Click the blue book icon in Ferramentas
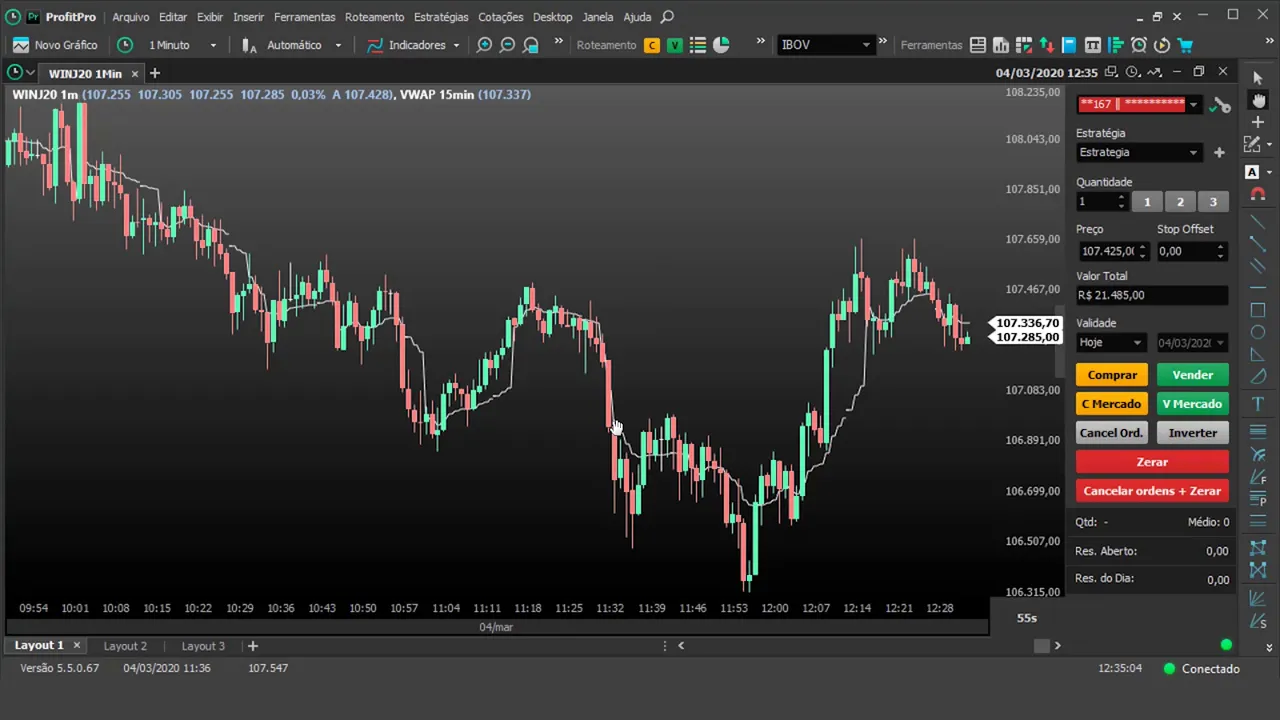The height and width of the screenshot is (720, 1280). [x=1069, y=45]
